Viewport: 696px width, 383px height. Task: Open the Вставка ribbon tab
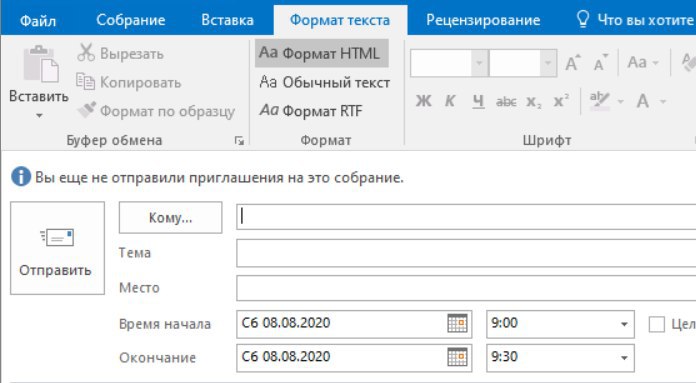(227, 20)
